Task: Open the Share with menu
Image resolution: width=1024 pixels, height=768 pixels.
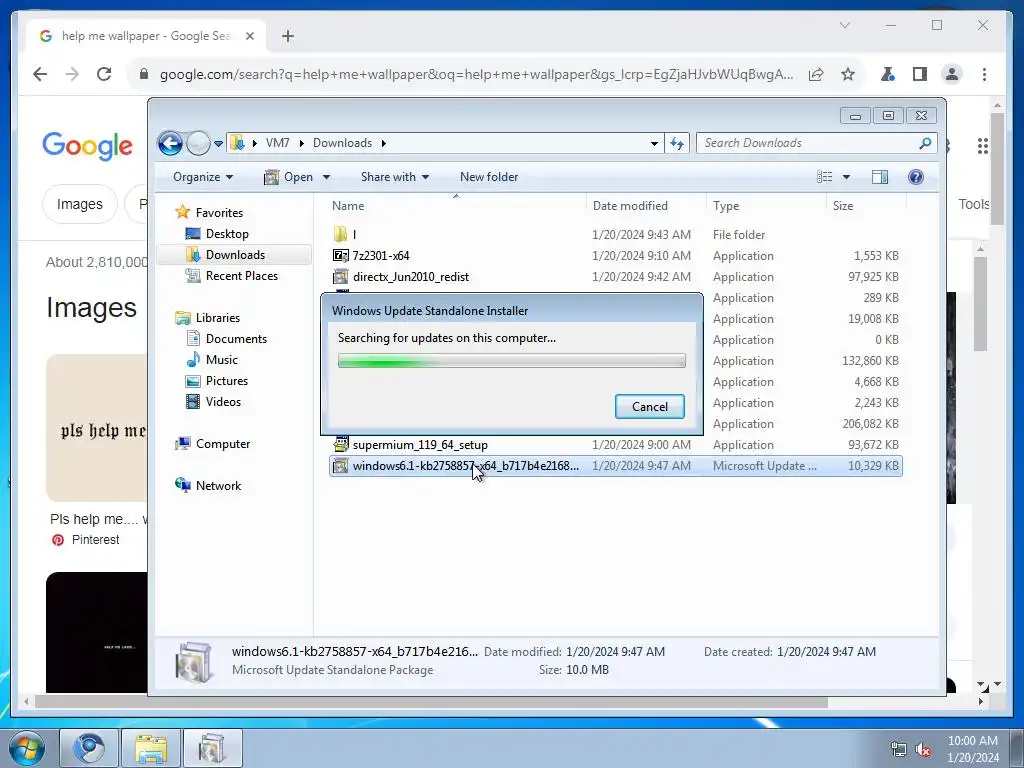Action: point(394,177)
